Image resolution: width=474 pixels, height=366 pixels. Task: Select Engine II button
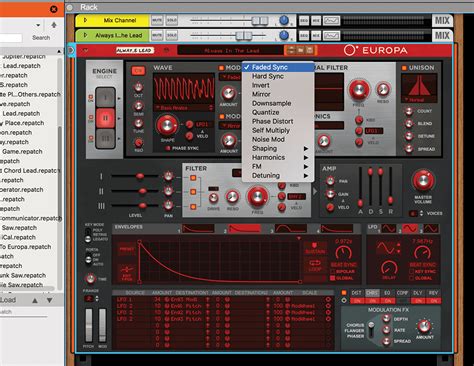[105, 118]
